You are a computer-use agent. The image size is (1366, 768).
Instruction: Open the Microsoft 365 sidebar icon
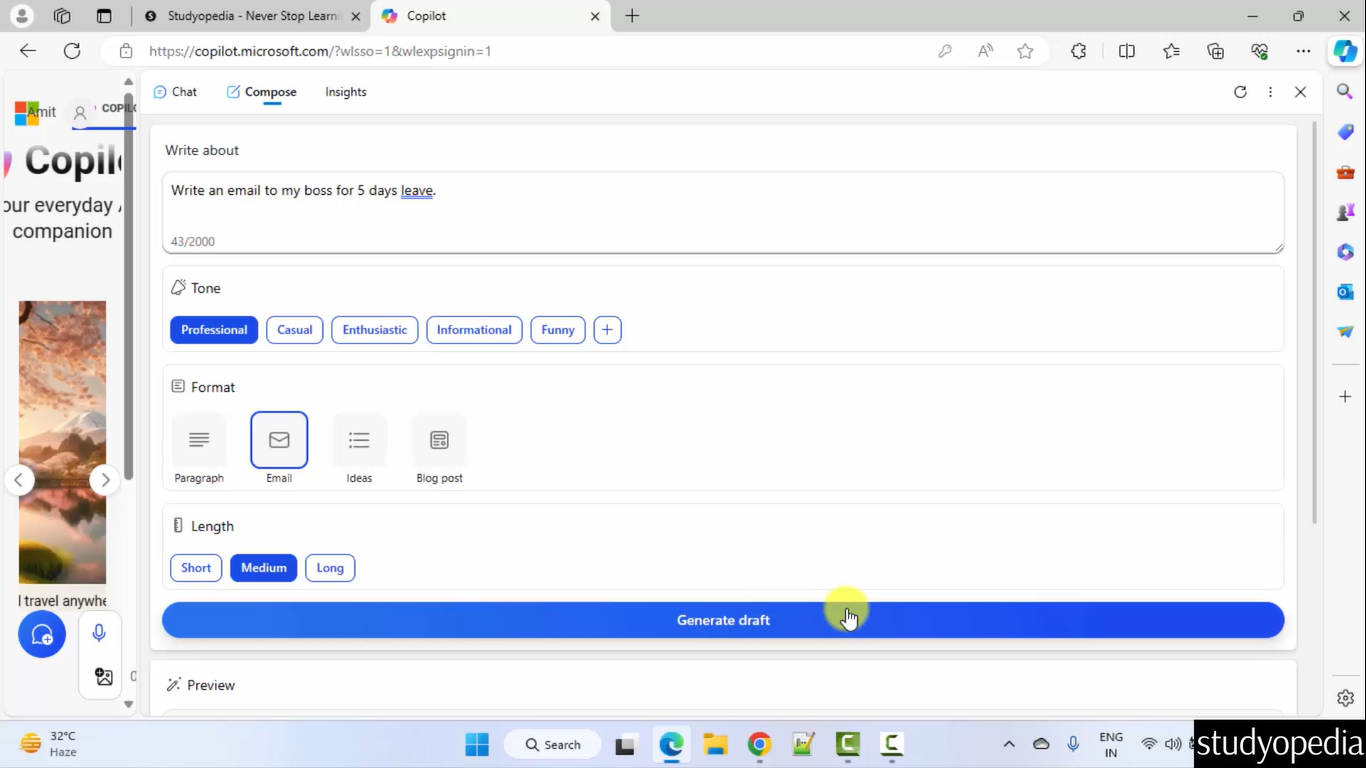pos(1345,252)
